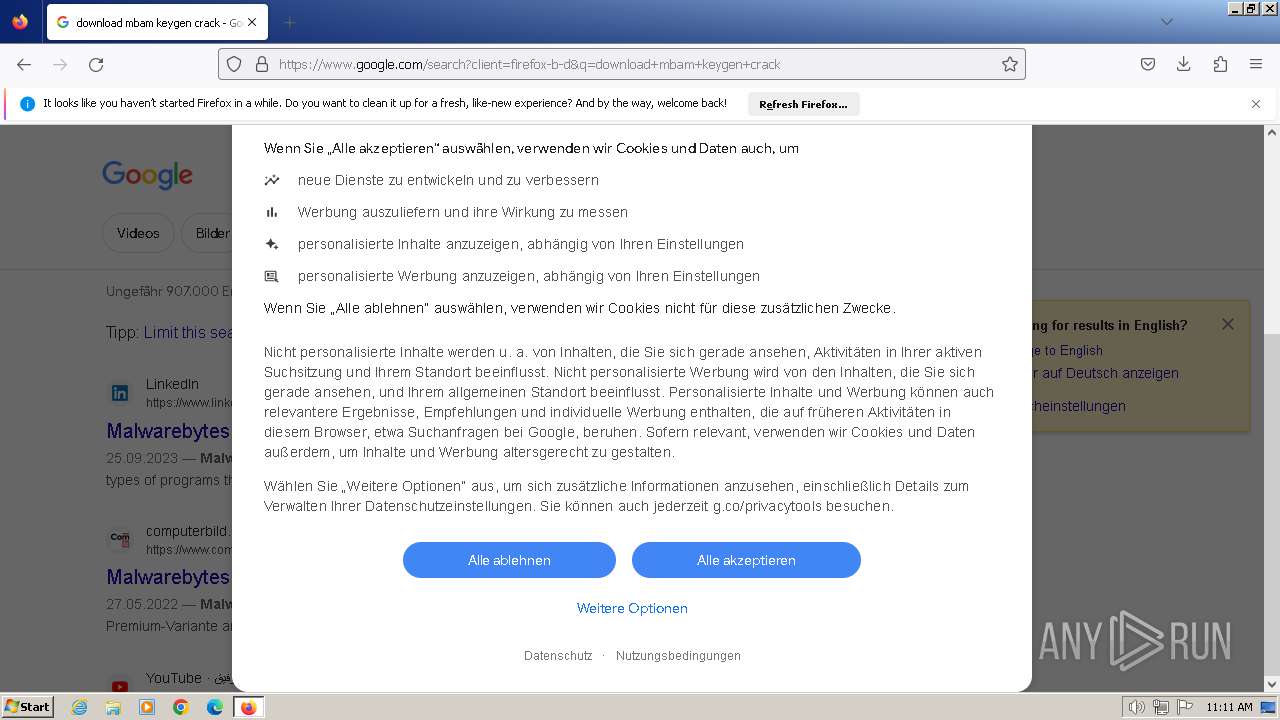
Task: Dismiss the Firefox notification bar
Action: (1256, 104)
